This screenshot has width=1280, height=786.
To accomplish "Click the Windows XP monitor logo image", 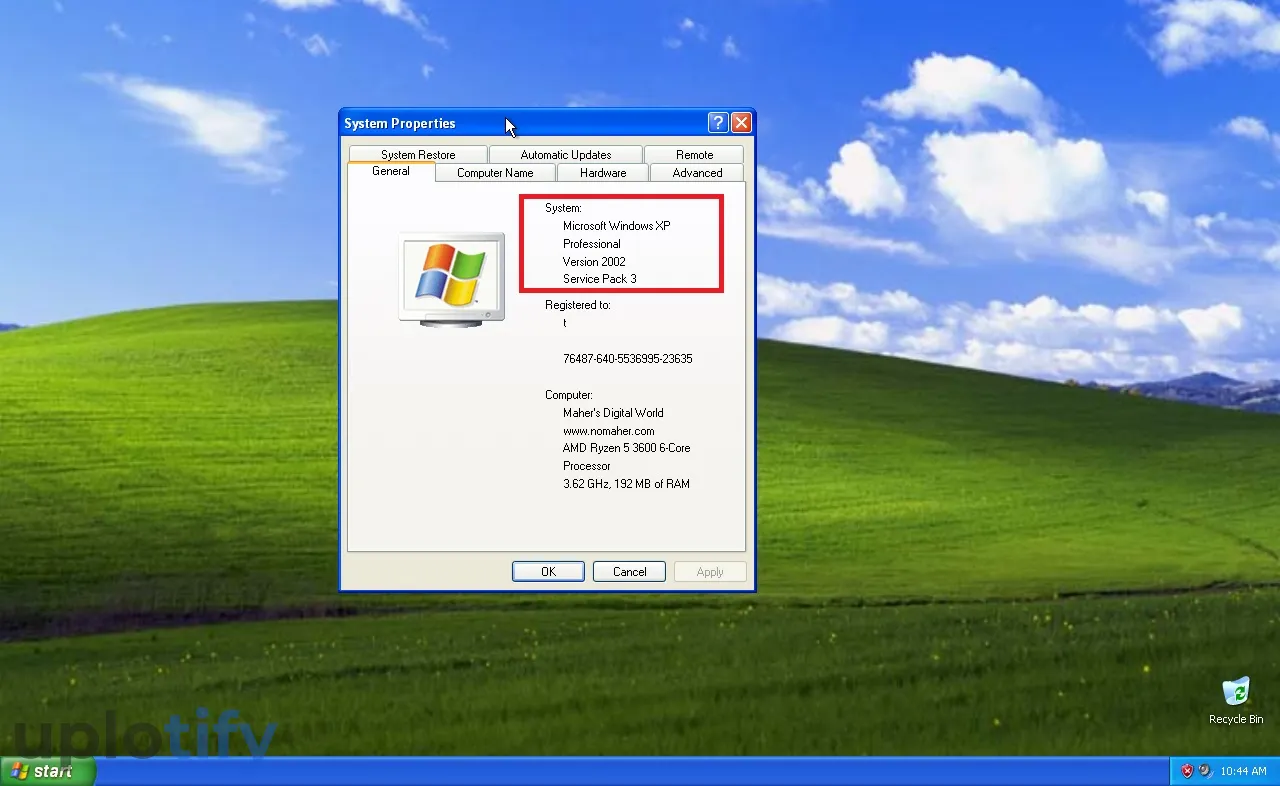I will click(451, 279).
